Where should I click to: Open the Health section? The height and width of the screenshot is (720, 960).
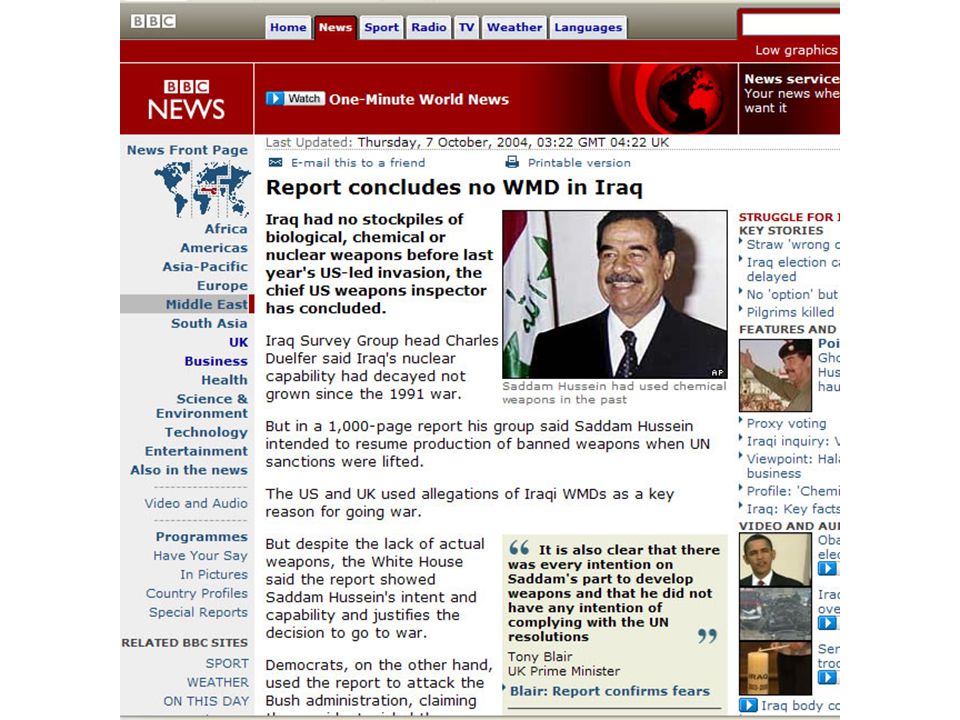pyautogui.click(x=225, y=380)
